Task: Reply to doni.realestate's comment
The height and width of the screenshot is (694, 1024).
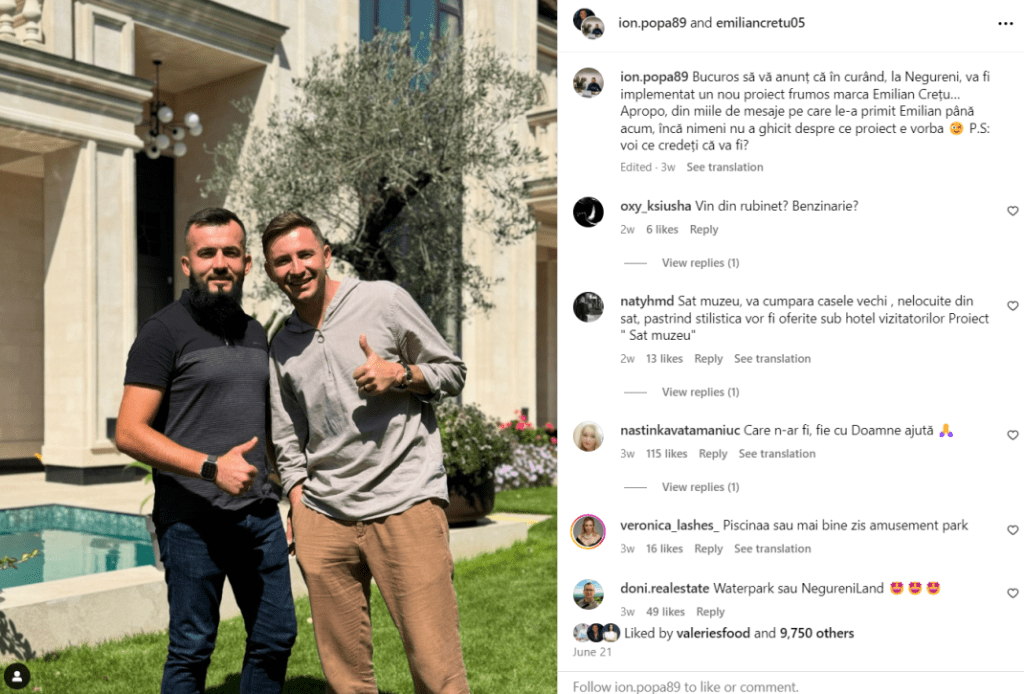Action: pyautogui.click(x=710, y=612)
